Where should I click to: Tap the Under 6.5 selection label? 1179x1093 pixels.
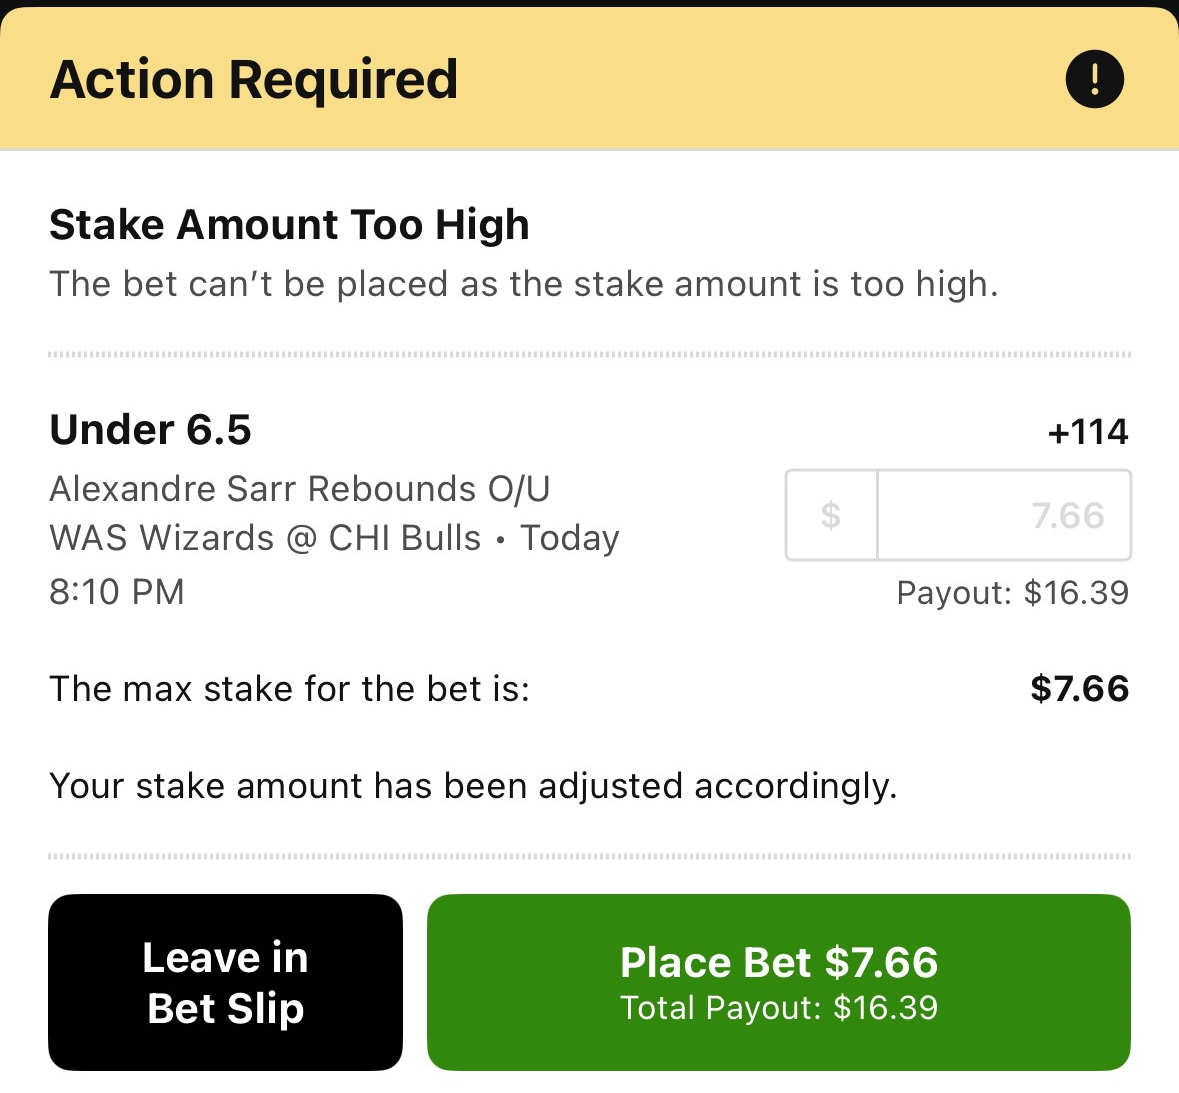pyautogui.click(x=150, y=430)
